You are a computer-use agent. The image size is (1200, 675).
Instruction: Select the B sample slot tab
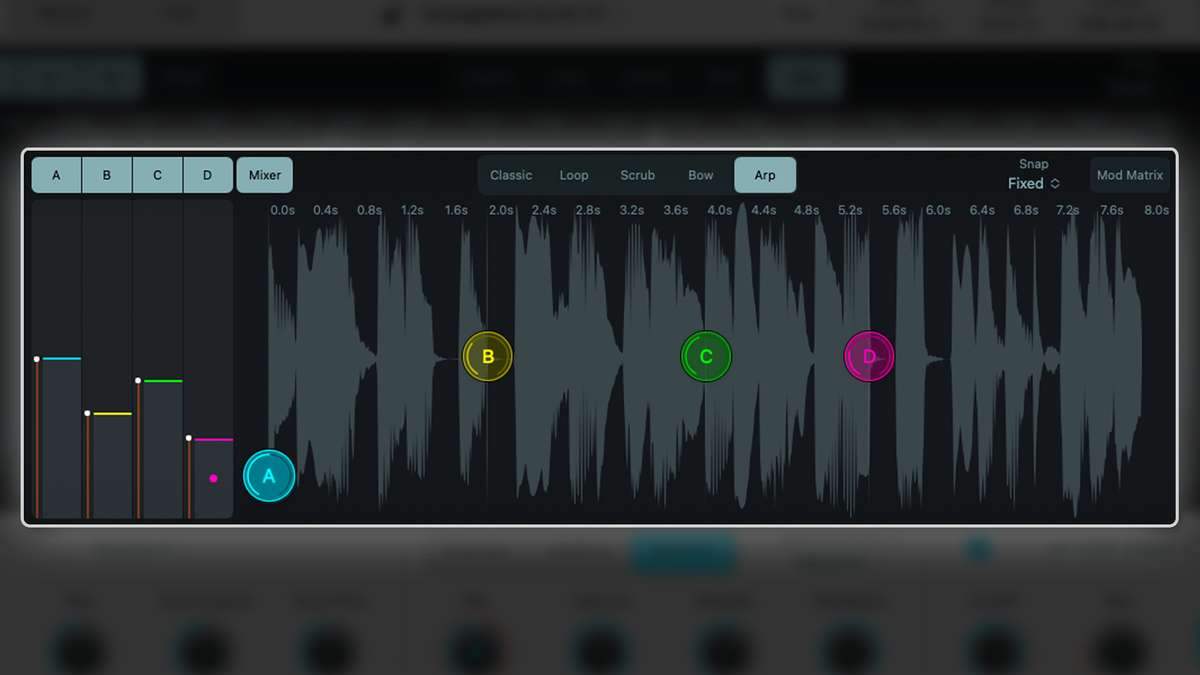(x=106, y=174)
